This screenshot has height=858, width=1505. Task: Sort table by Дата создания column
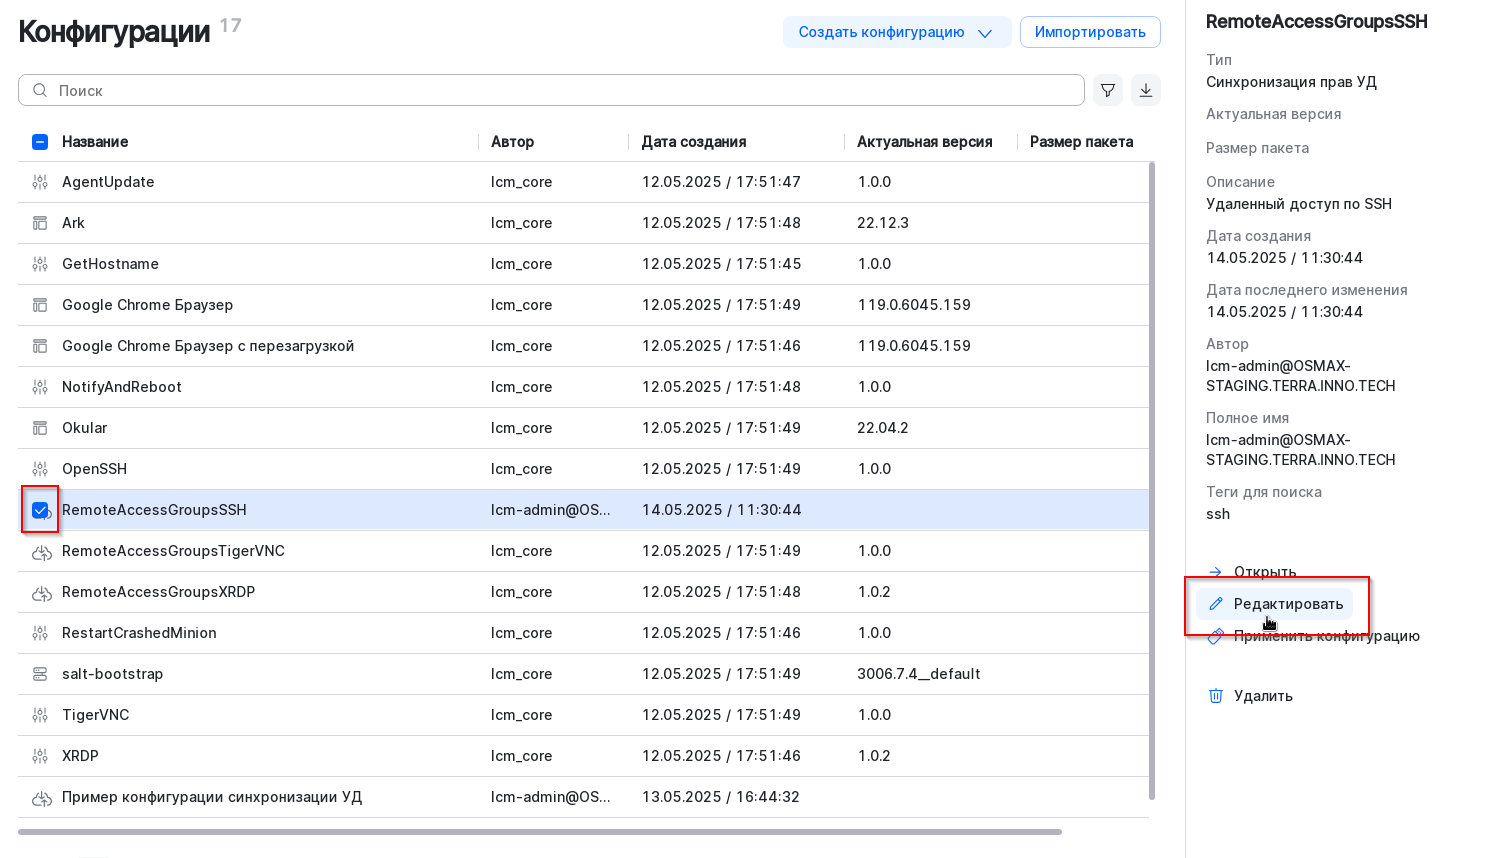coord(694,142)
